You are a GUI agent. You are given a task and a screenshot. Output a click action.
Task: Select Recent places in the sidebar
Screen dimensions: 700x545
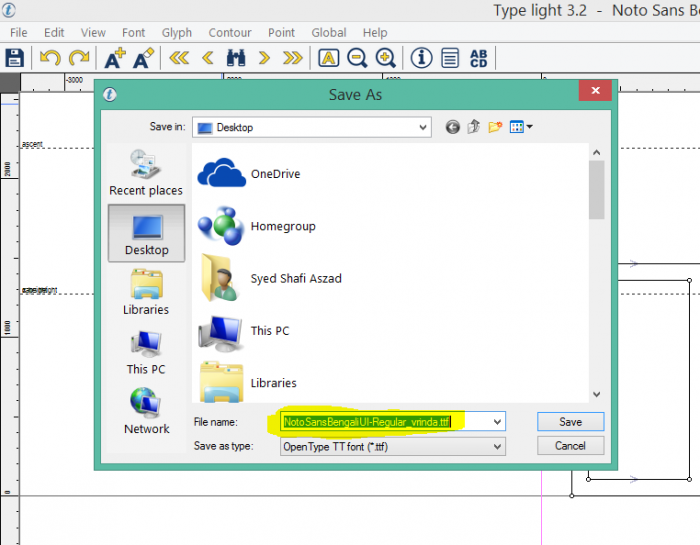pyautogui.click(x=146, y=173)
